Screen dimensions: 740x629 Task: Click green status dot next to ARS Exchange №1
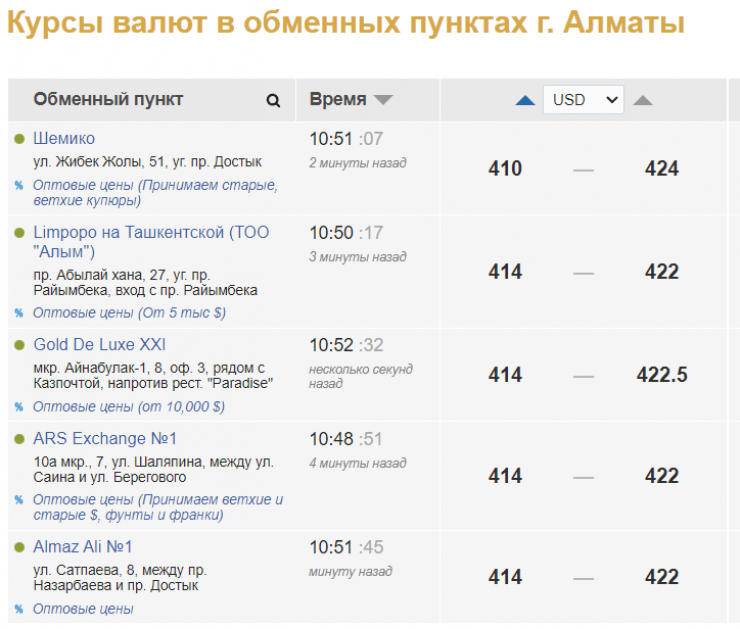pyautogui.click(x=19, y=439)
